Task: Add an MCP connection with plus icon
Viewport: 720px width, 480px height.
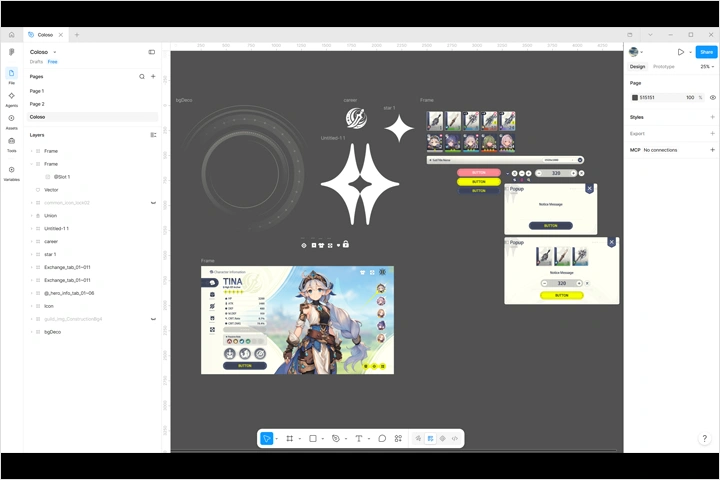Action: (x=712, y=150)
